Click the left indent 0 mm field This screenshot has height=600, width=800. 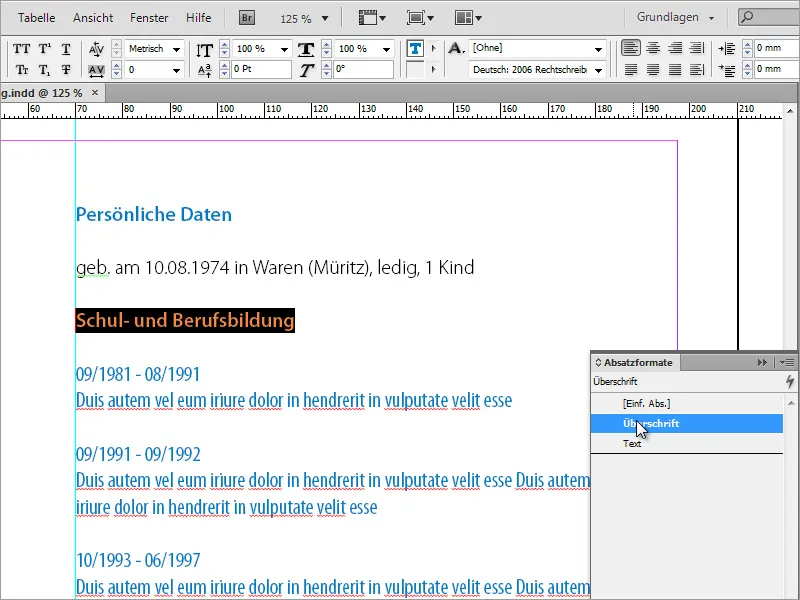[x=777, y=48]
